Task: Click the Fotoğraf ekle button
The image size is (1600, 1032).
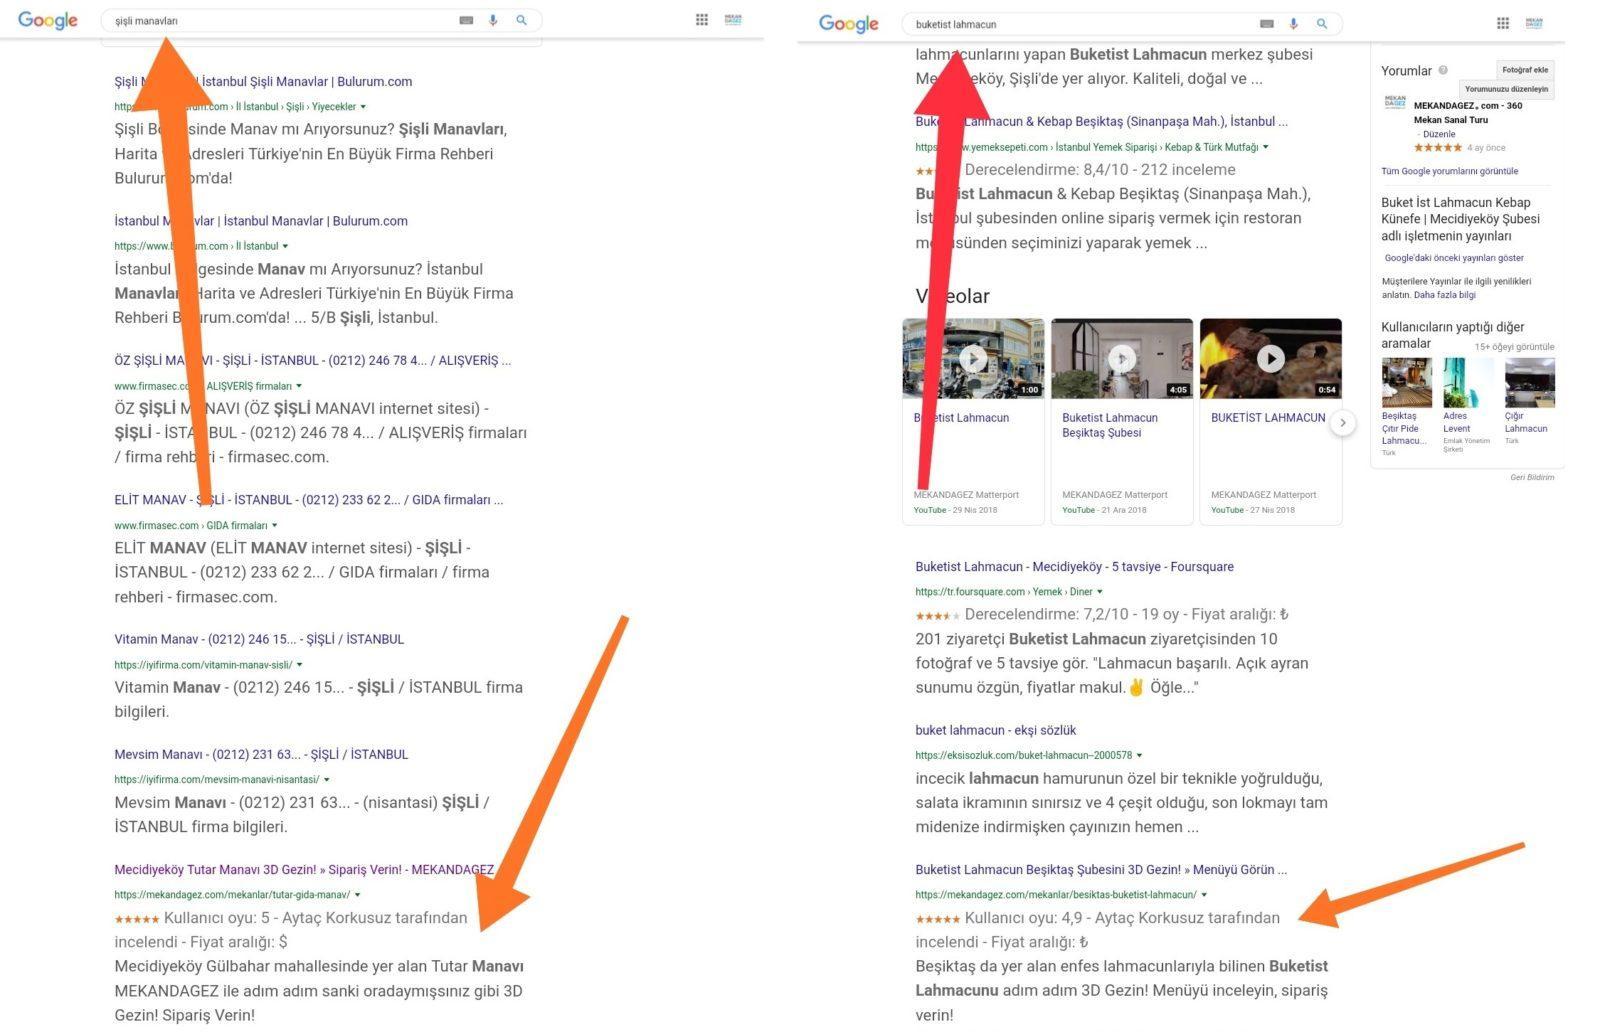Action: 1525,70
